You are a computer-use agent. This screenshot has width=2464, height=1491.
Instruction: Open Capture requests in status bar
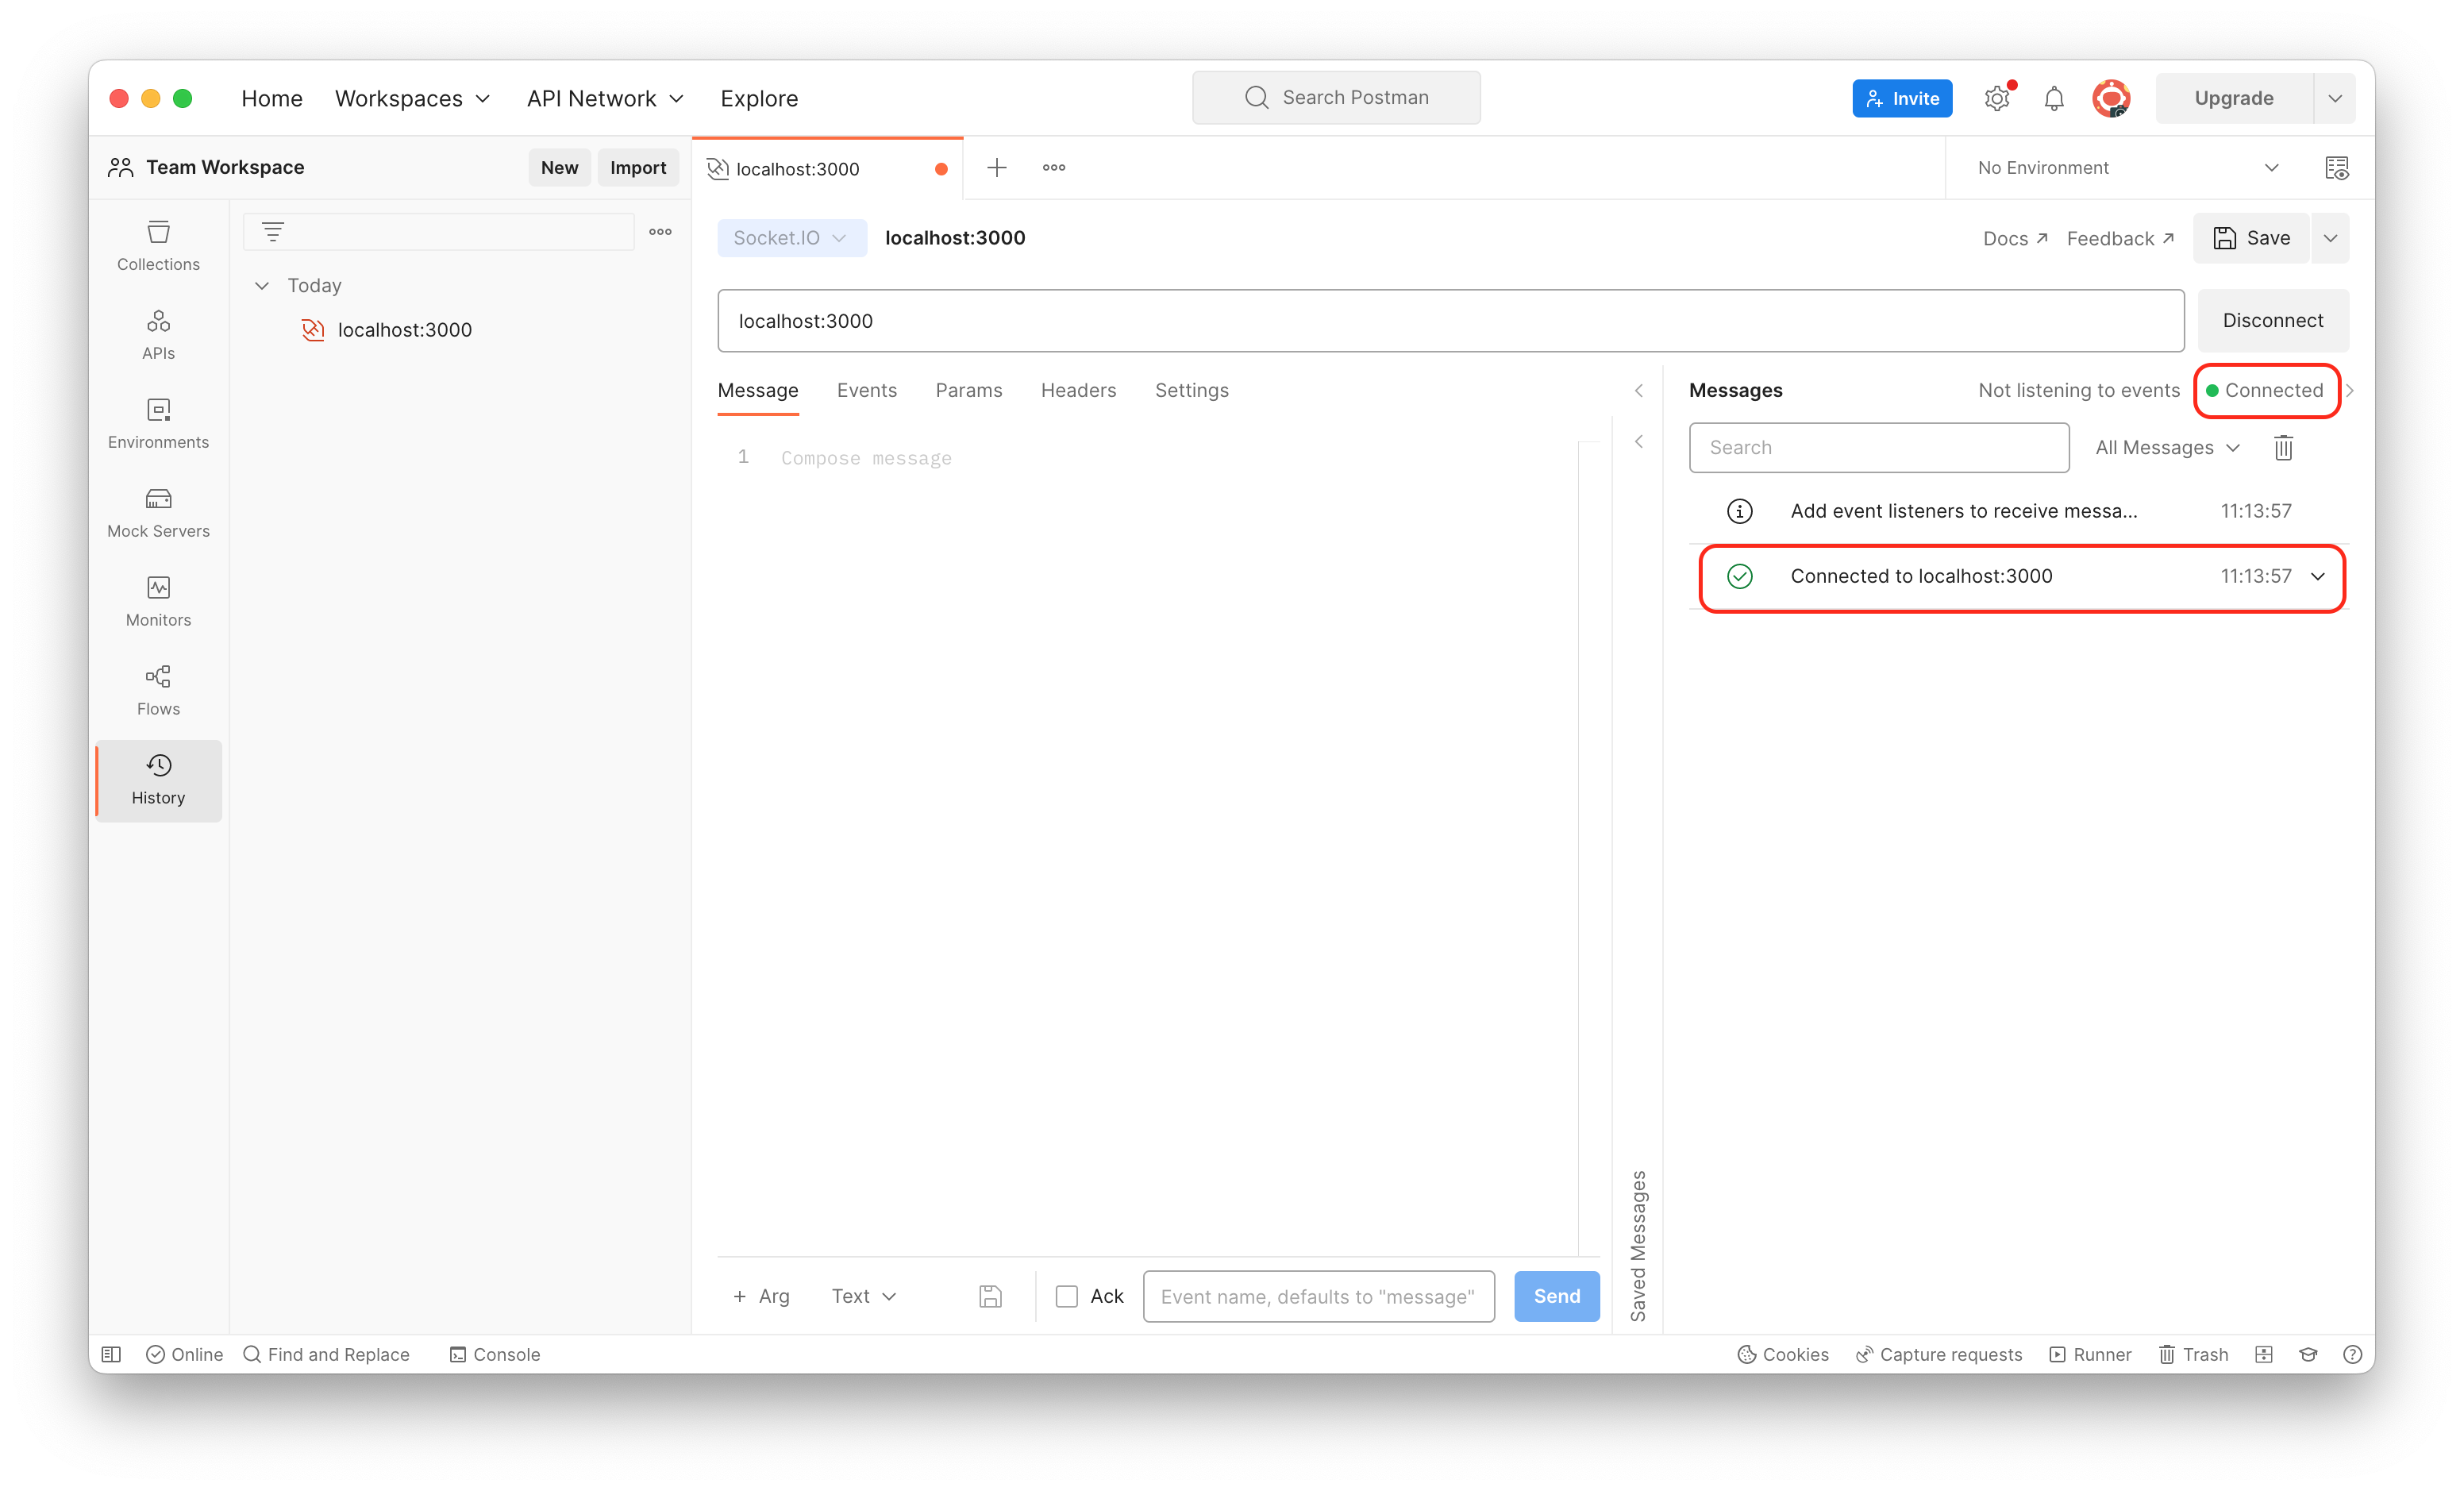[1938, 1354]
